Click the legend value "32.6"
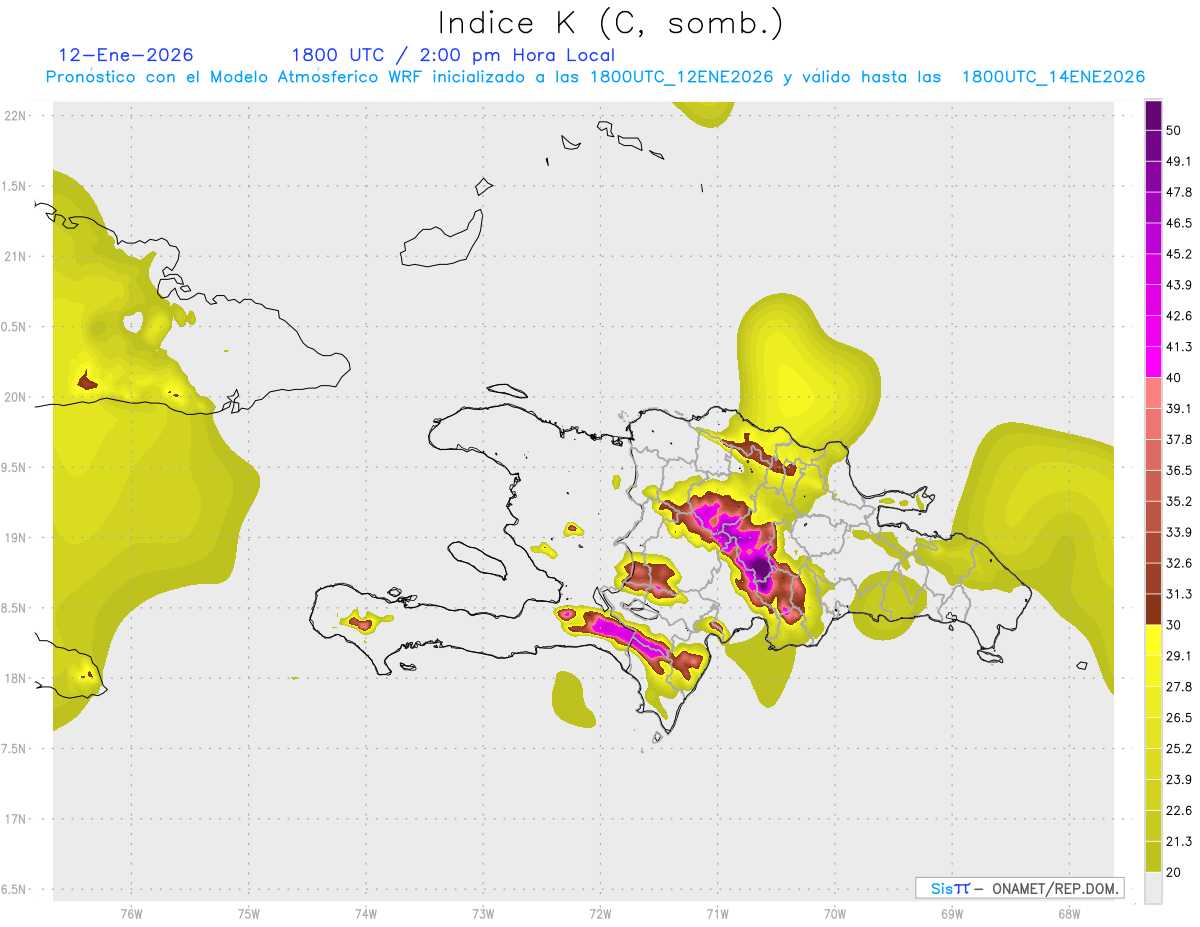This screenshot has width=1200, height=927. (1179, 563)
